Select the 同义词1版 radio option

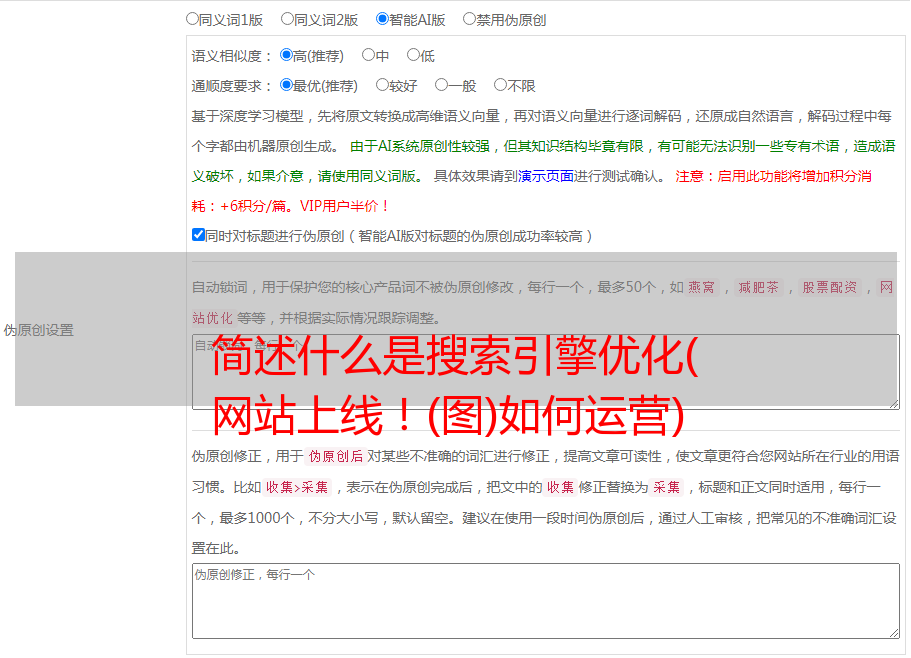coord(192,19)
